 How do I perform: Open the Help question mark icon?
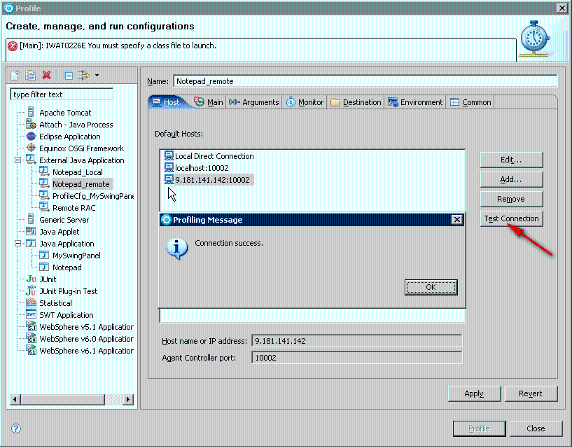16,428
